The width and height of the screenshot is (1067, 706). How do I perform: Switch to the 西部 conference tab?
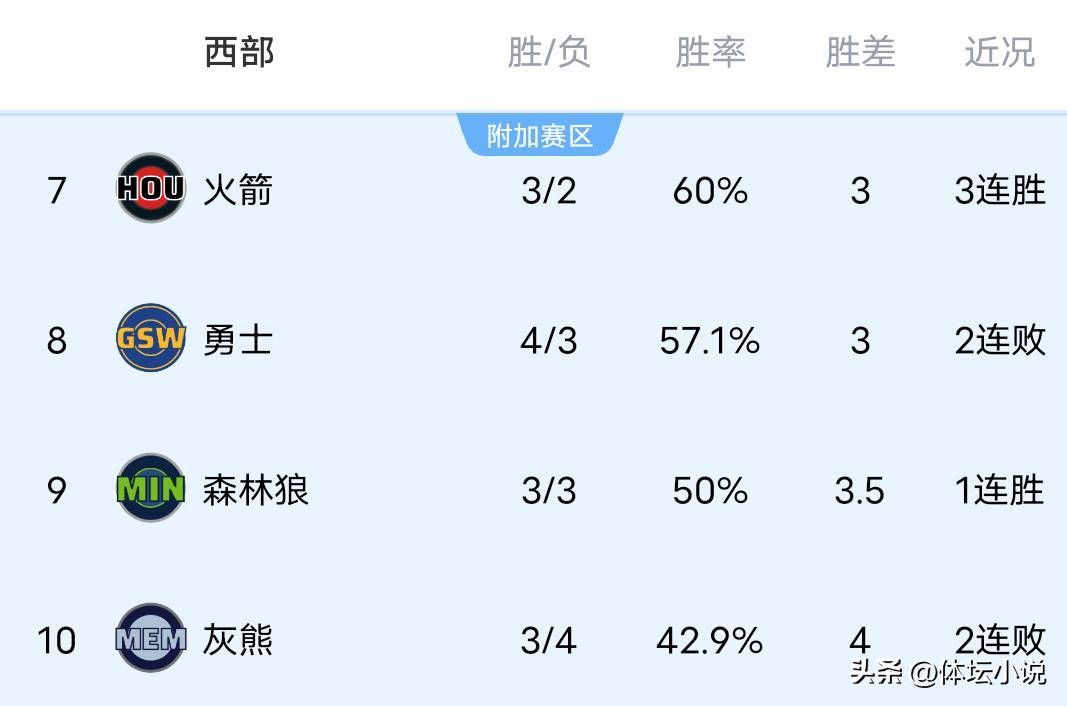pyautogui.click(x=237, y=53)
